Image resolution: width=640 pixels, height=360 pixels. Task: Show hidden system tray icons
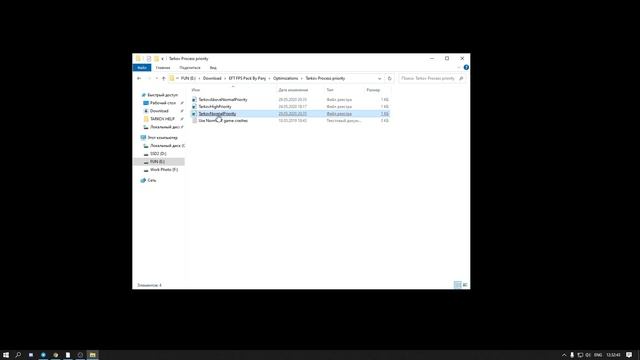click(564, 355)
